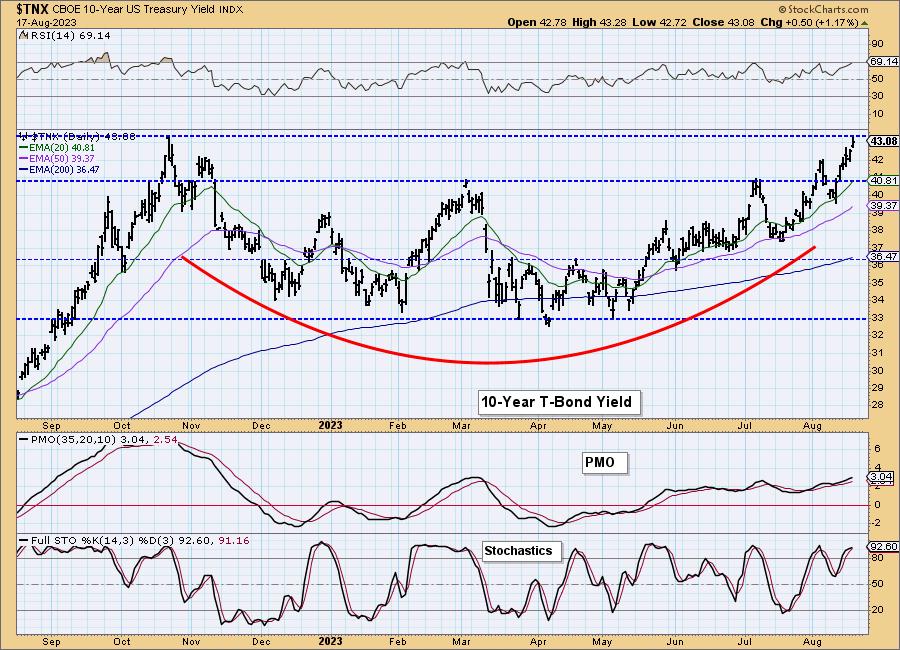
Task: Click the 39.37 EMA tag on right axis
Action: 884,205
